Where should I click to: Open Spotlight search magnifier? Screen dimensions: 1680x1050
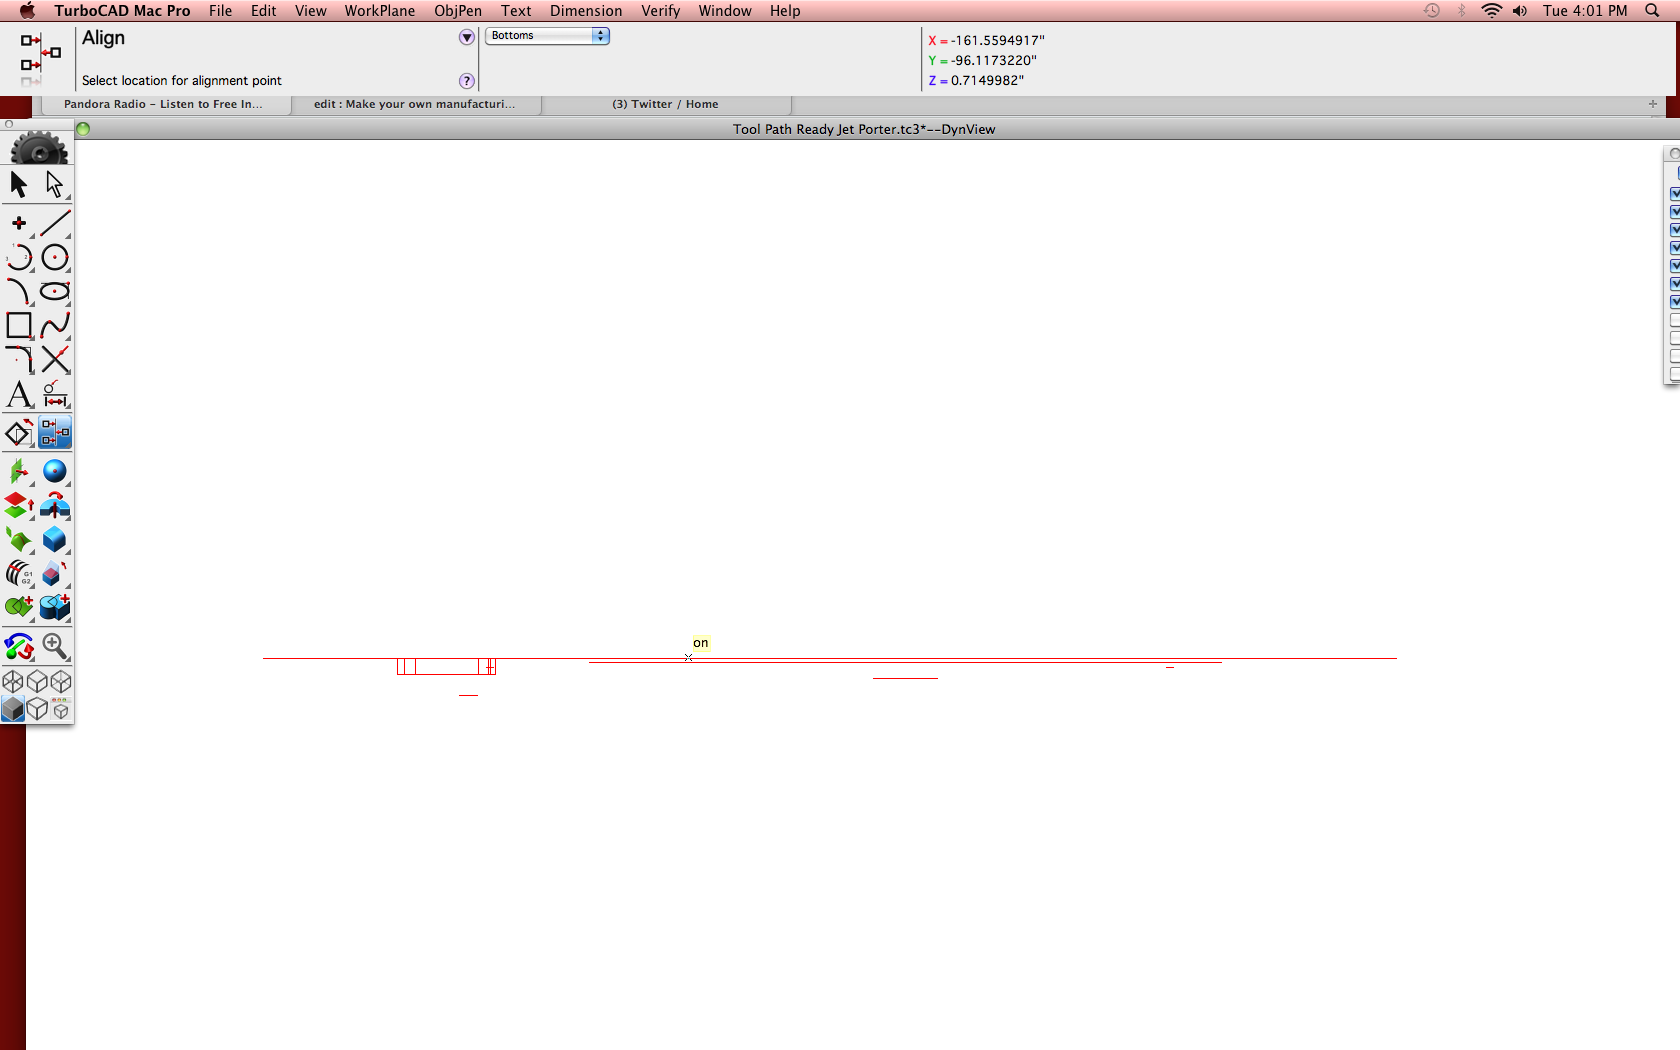tap(1652, 11)
